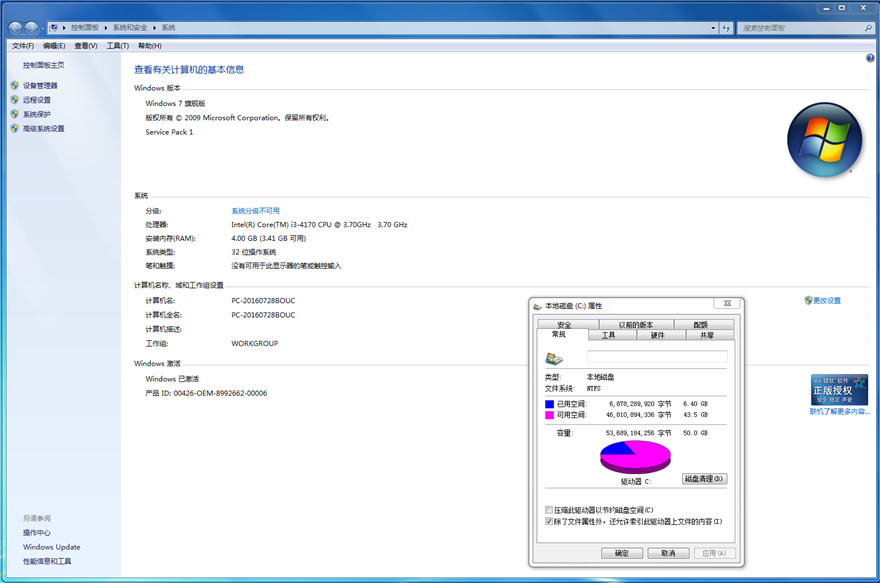Open the 帮助(H) menu
This screenshot has height=583, width=880.
click(150, 46)
